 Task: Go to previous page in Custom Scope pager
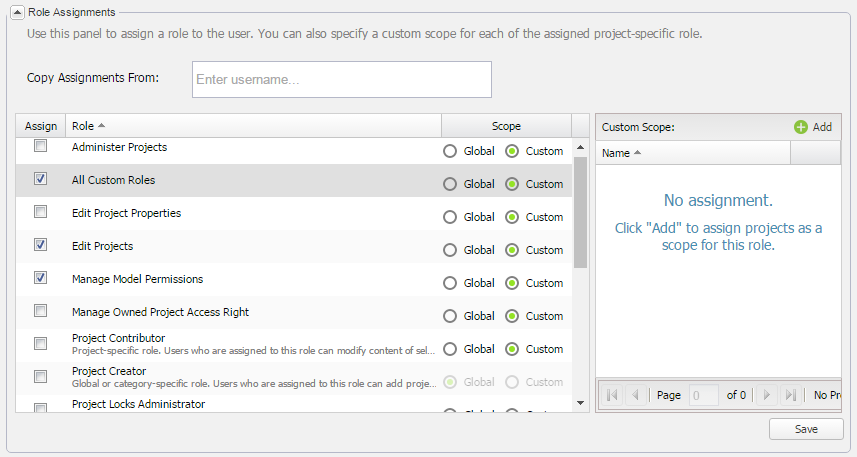pyautogui.click(x=634, y=395)
